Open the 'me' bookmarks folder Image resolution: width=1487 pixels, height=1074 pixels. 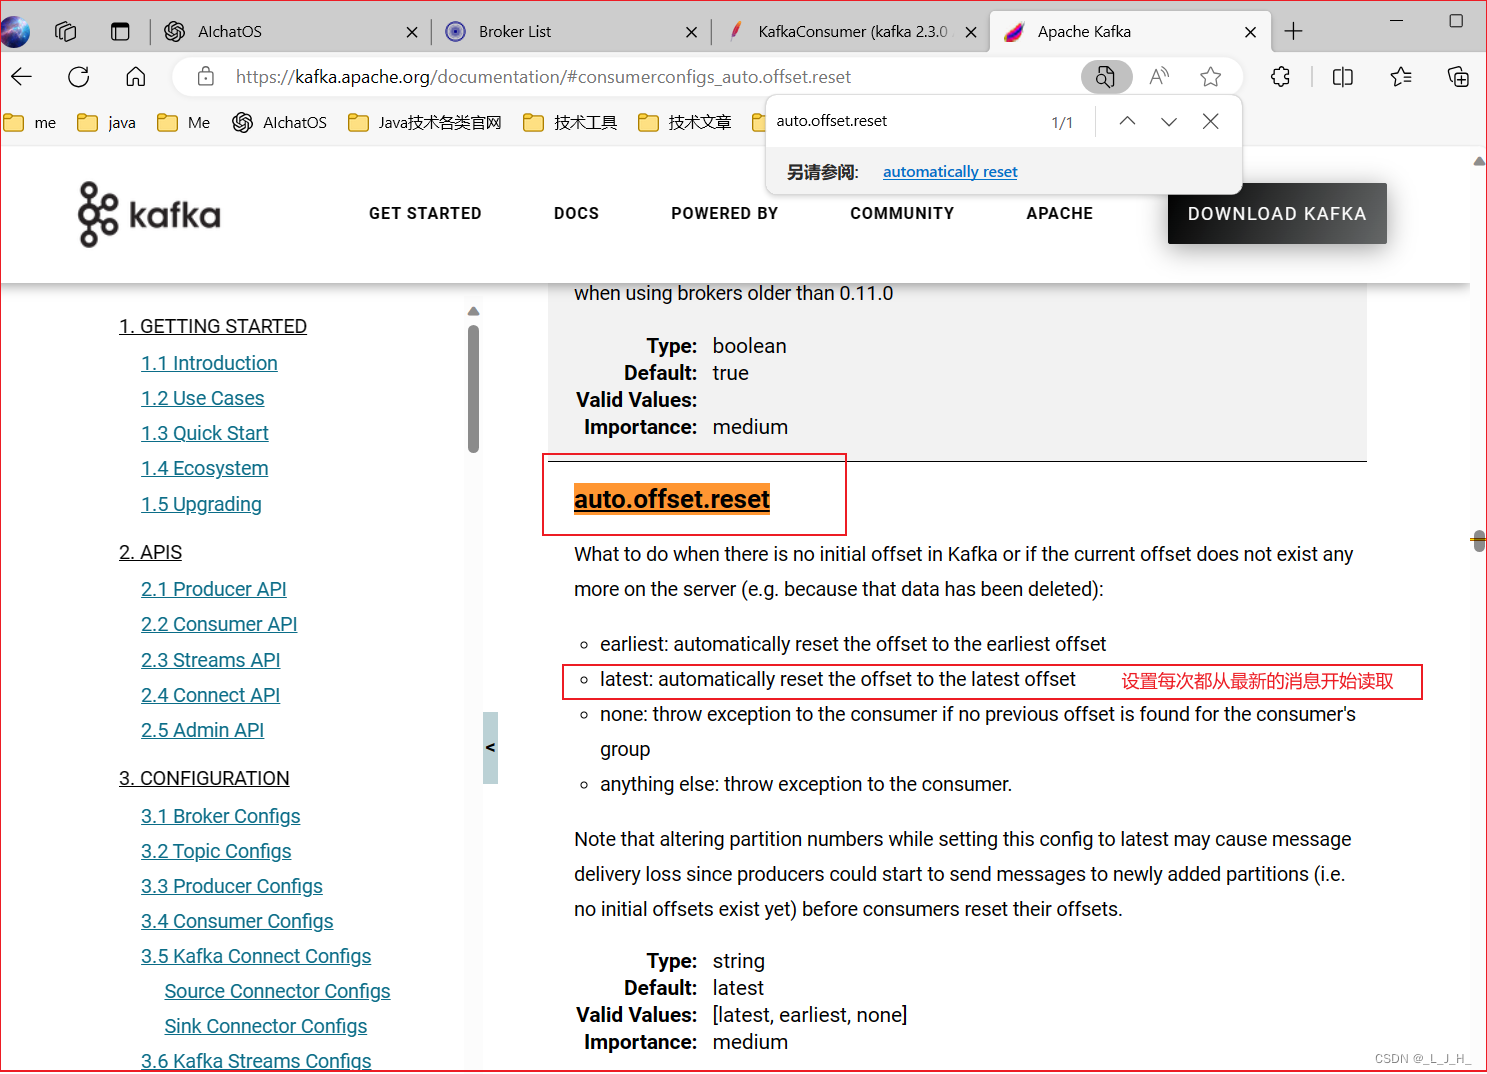(x=30, y=122)
